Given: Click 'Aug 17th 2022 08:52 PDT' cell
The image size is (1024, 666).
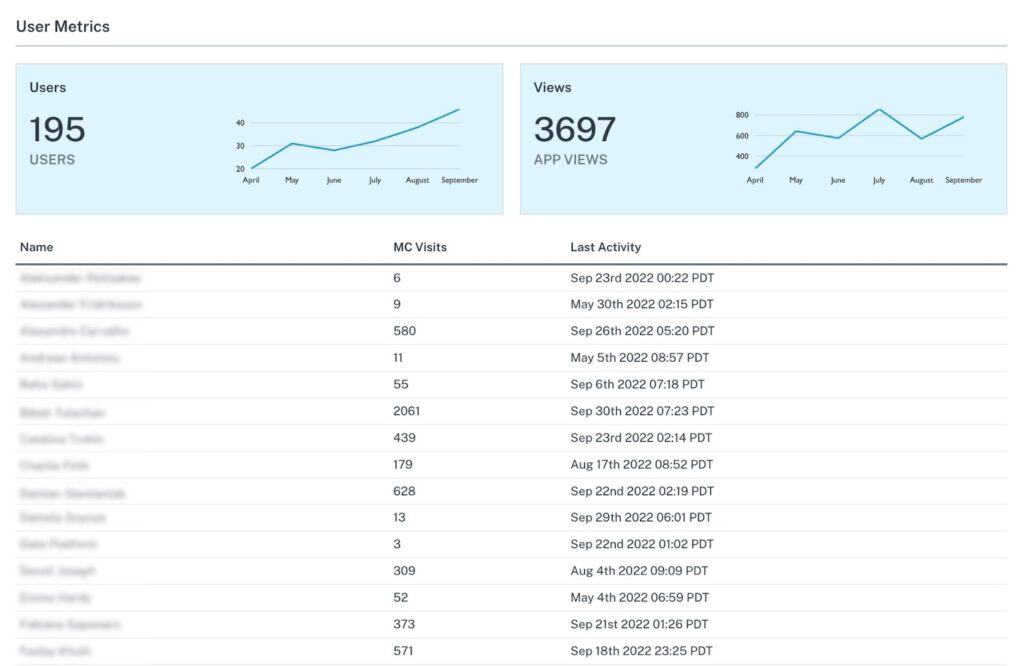Looking at the screenshot, I should pyautogui.click(x=641, y=465).
